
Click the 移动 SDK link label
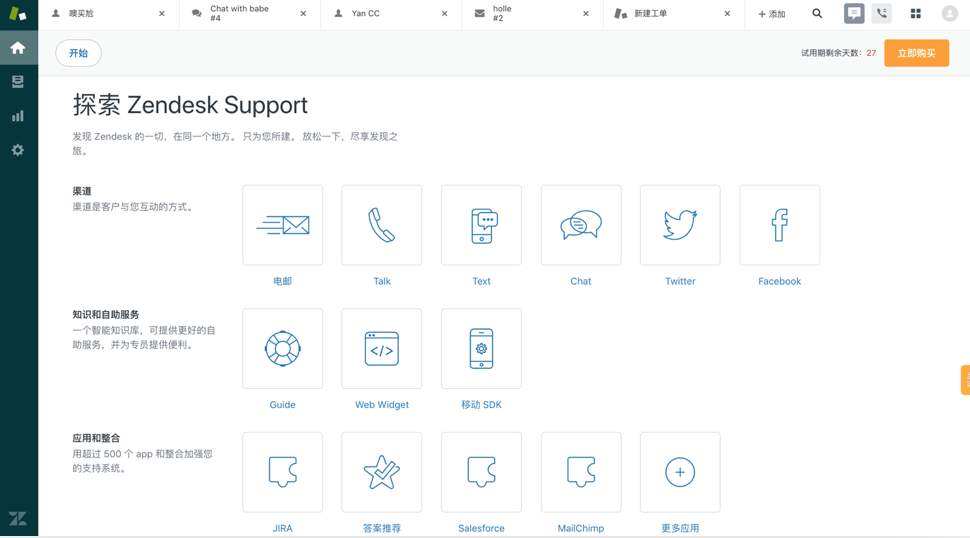tap(481, 405)
